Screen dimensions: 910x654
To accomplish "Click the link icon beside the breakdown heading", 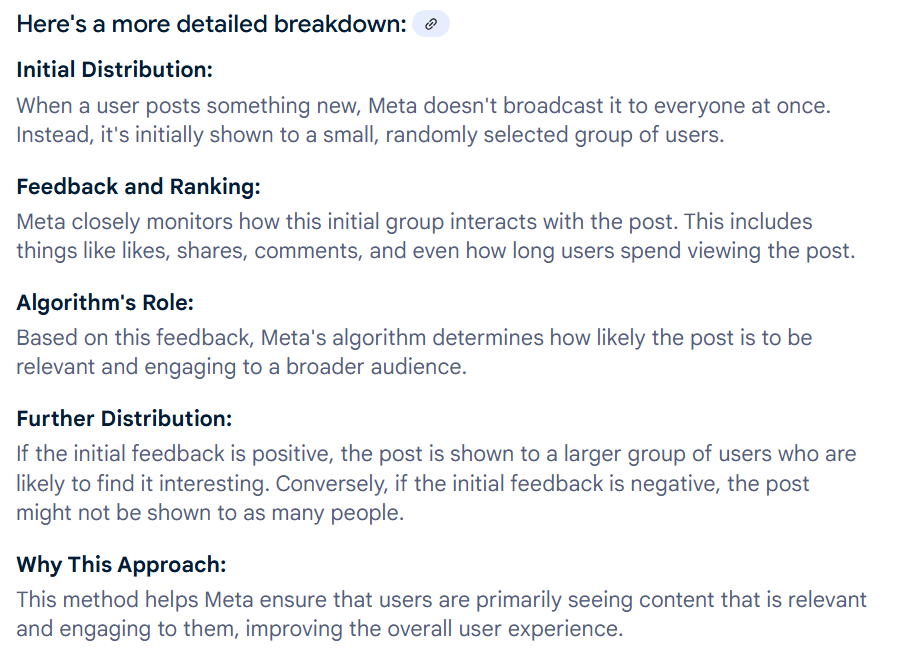I will [430, 24].
